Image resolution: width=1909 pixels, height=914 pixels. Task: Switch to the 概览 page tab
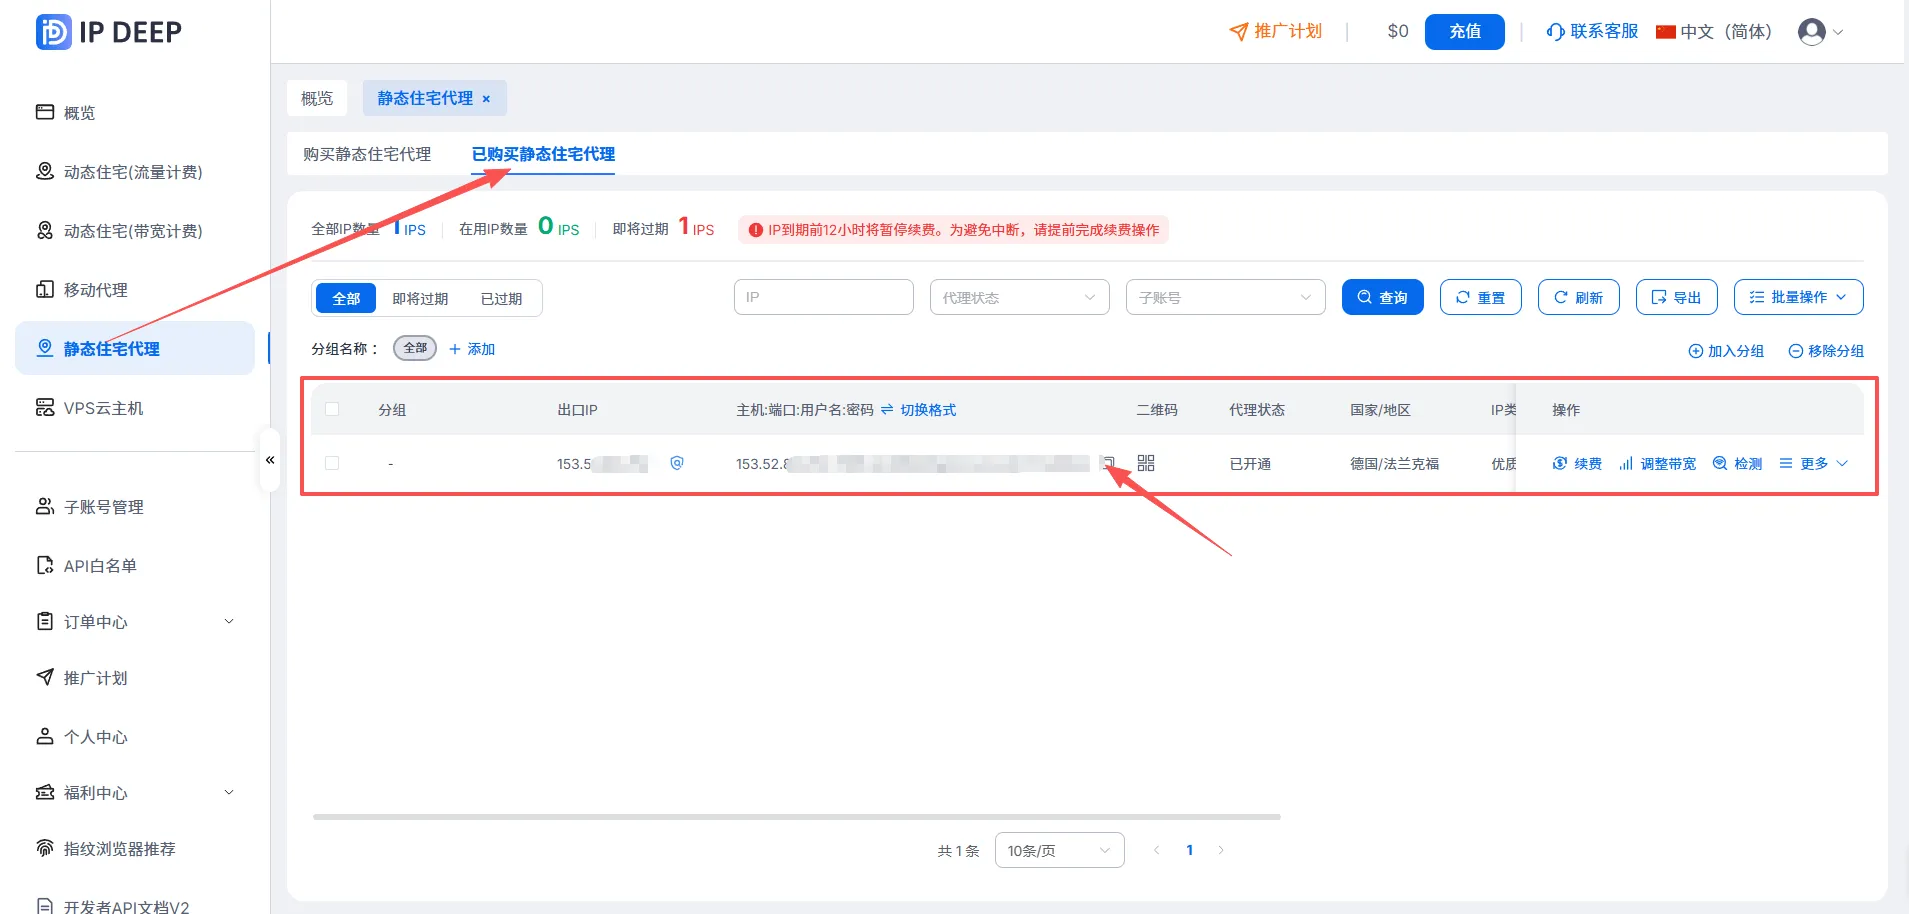(x=317, y=98)
